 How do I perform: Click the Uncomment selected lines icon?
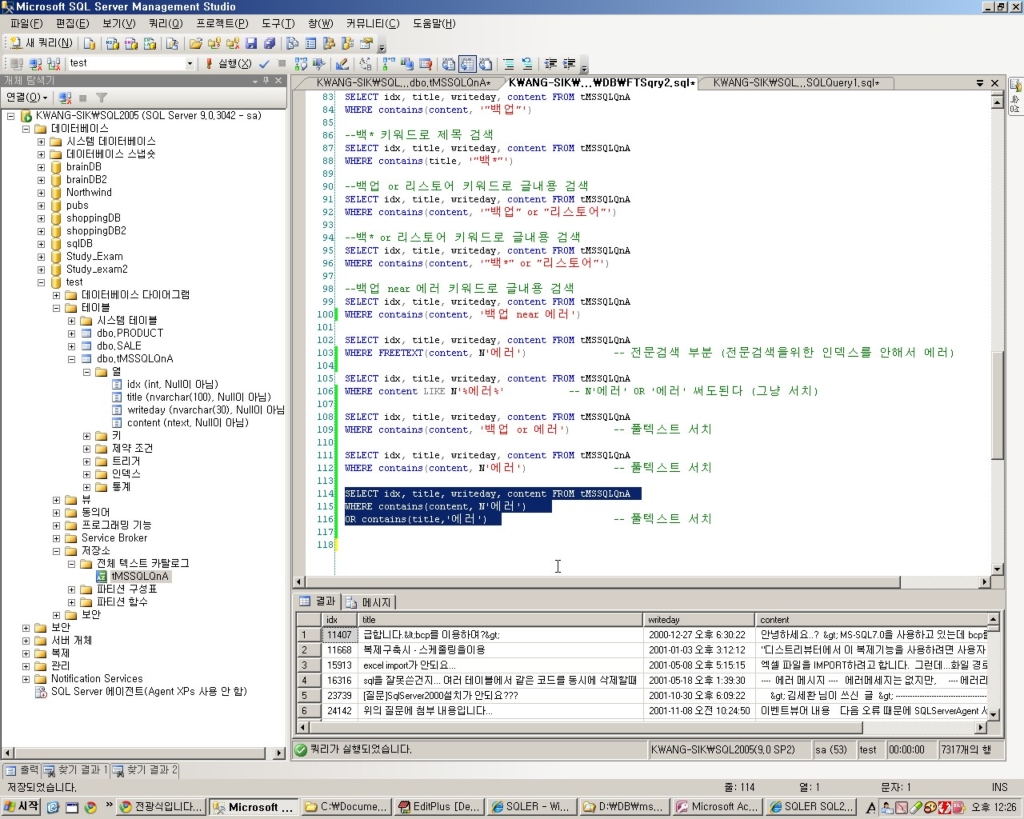point(527,63)
